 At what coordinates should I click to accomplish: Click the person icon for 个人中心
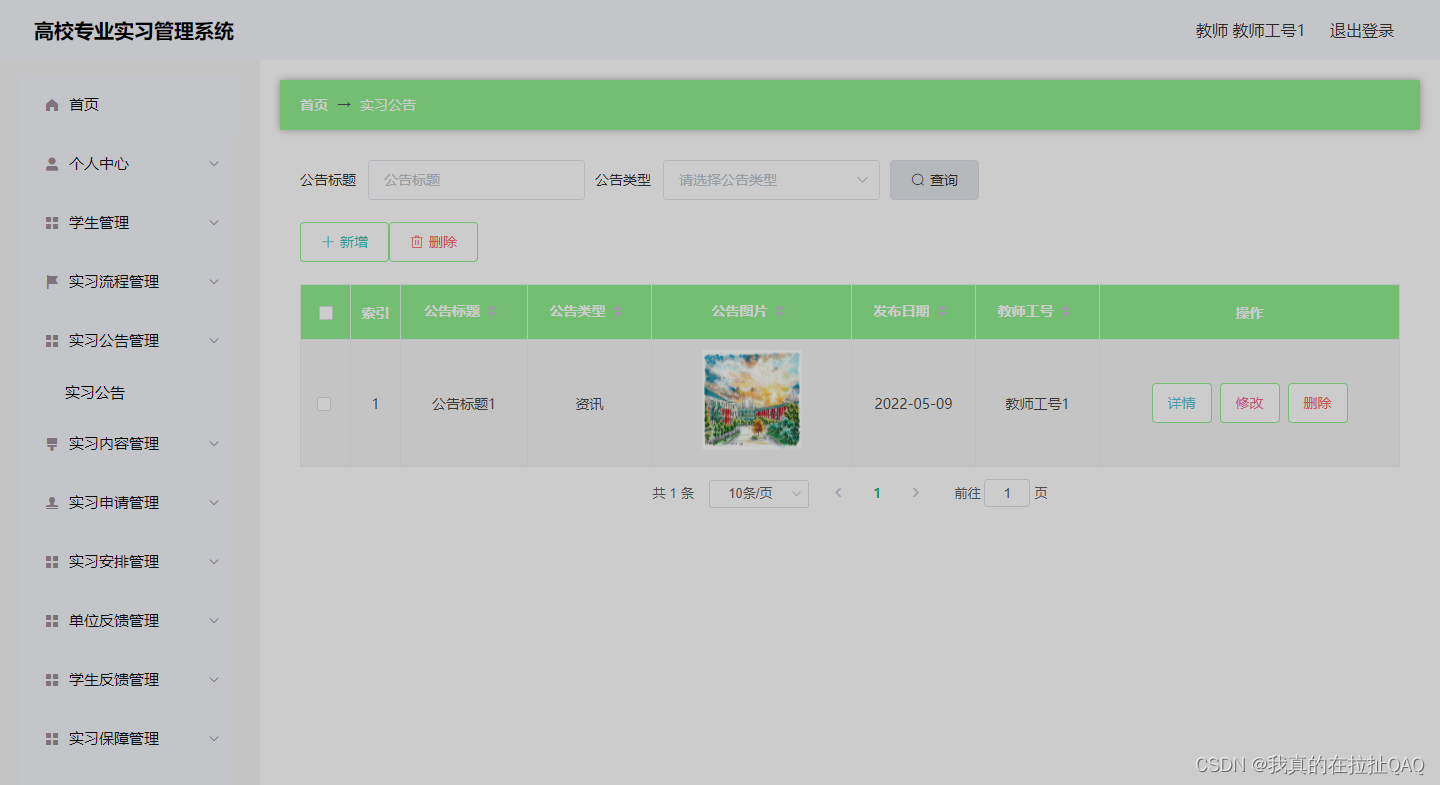click(x=51, y=163)
